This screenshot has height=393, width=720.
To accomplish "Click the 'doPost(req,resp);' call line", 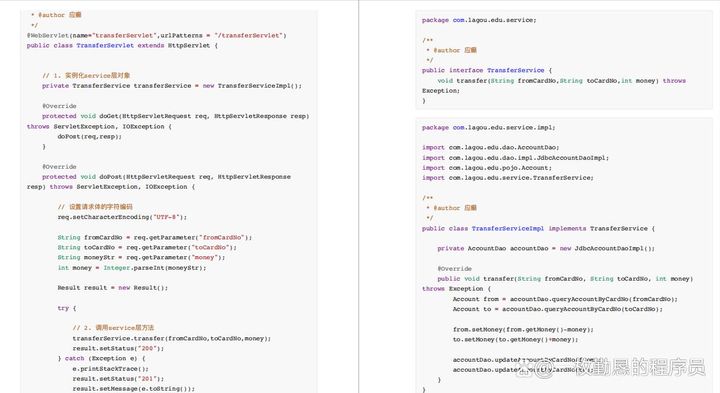I will (90, 136).
